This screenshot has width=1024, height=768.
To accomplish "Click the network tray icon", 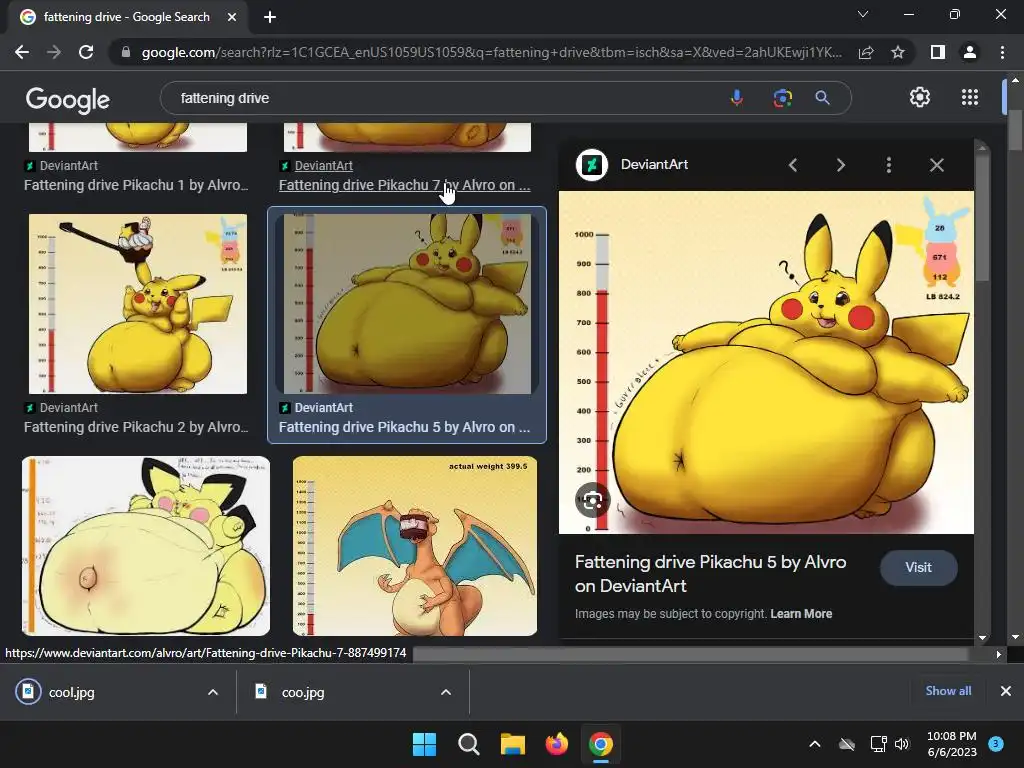I will (x=878, y=744).
